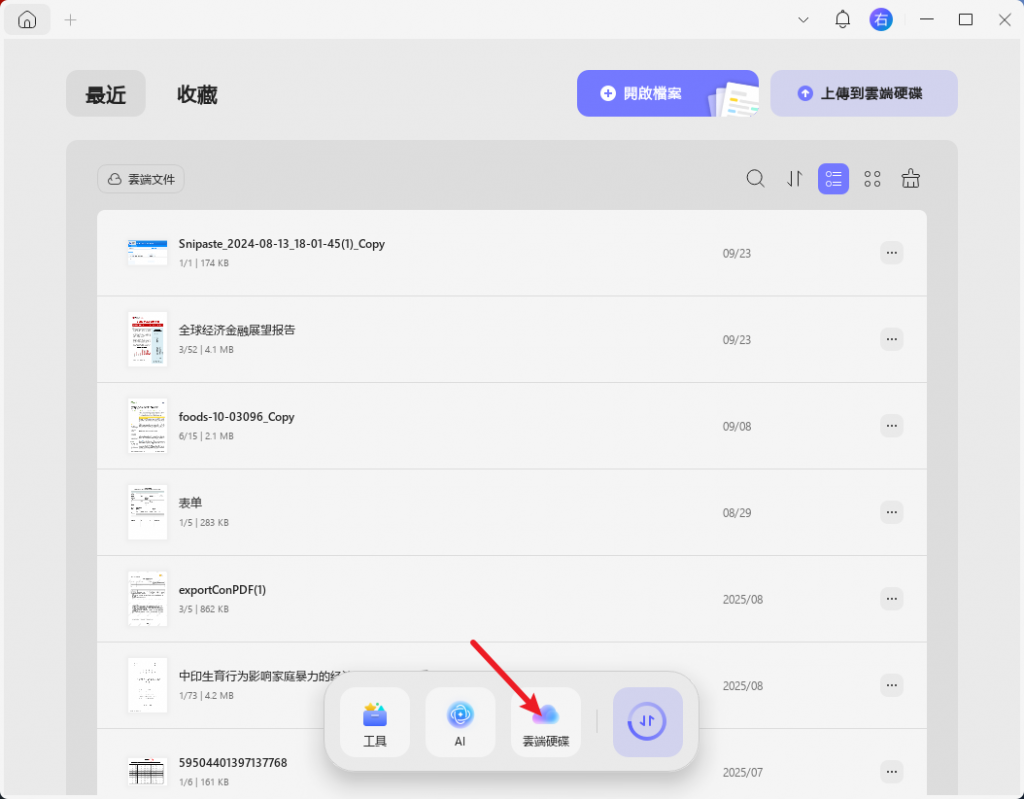Viewport: 1024px width, 799px height.
Task: Click the 3/52 | 4.1 MB info text
Action: point(206,350)
